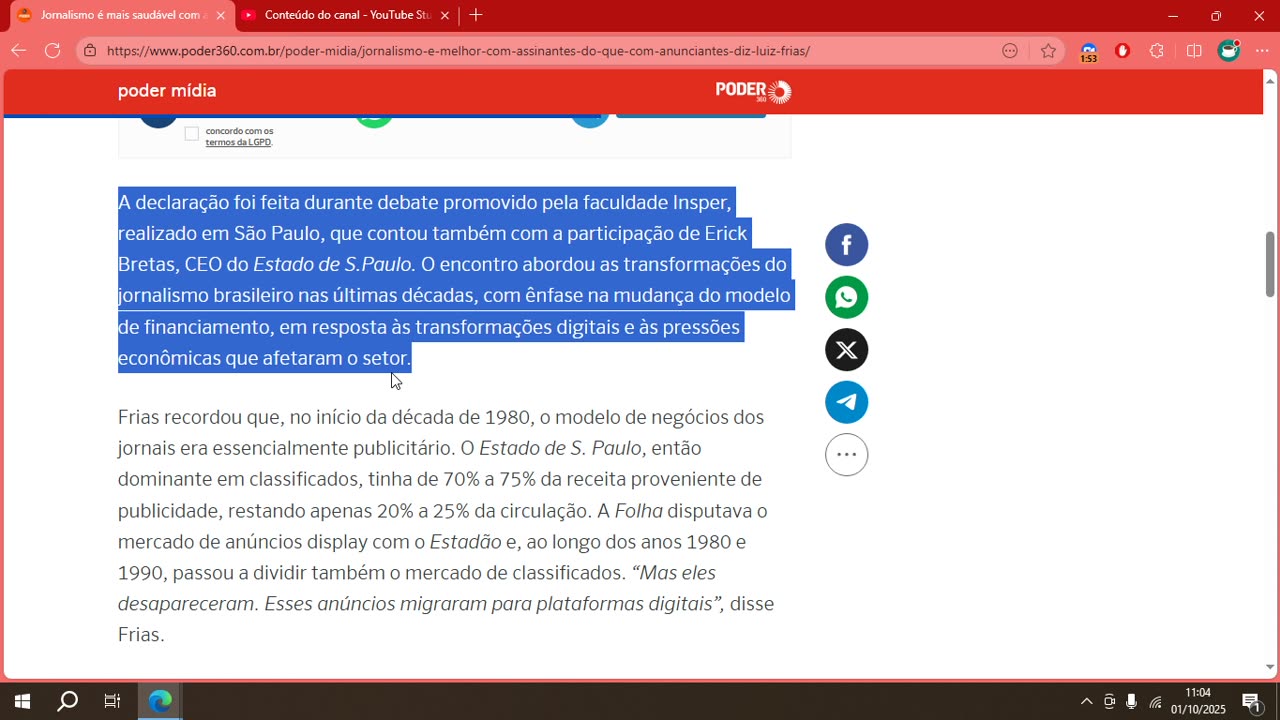The width and height of the screenshot is (1280, 720).
Task: Show hidden system tray icons
Action: (1087, 701)
